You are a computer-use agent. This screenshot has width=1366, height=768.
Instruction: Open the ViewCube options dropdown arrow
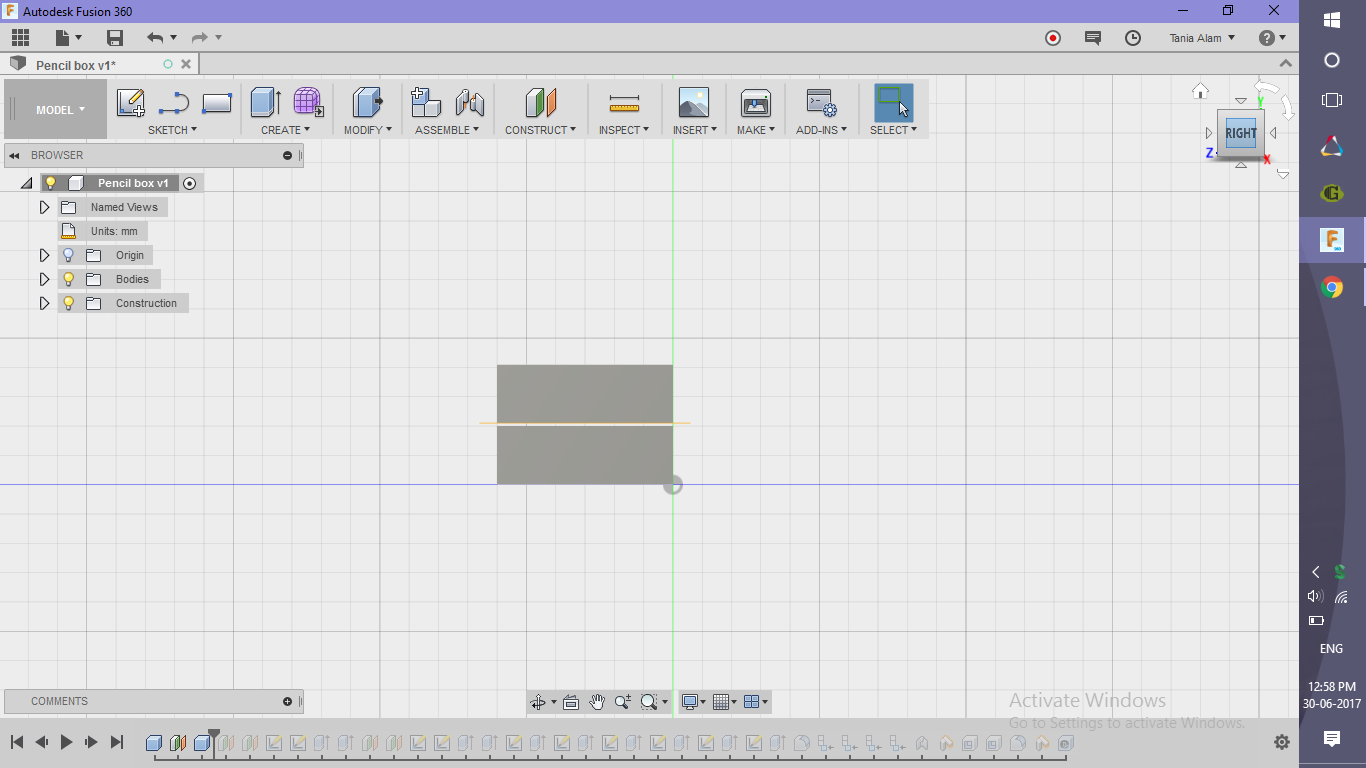click(x=1283, y=175)
